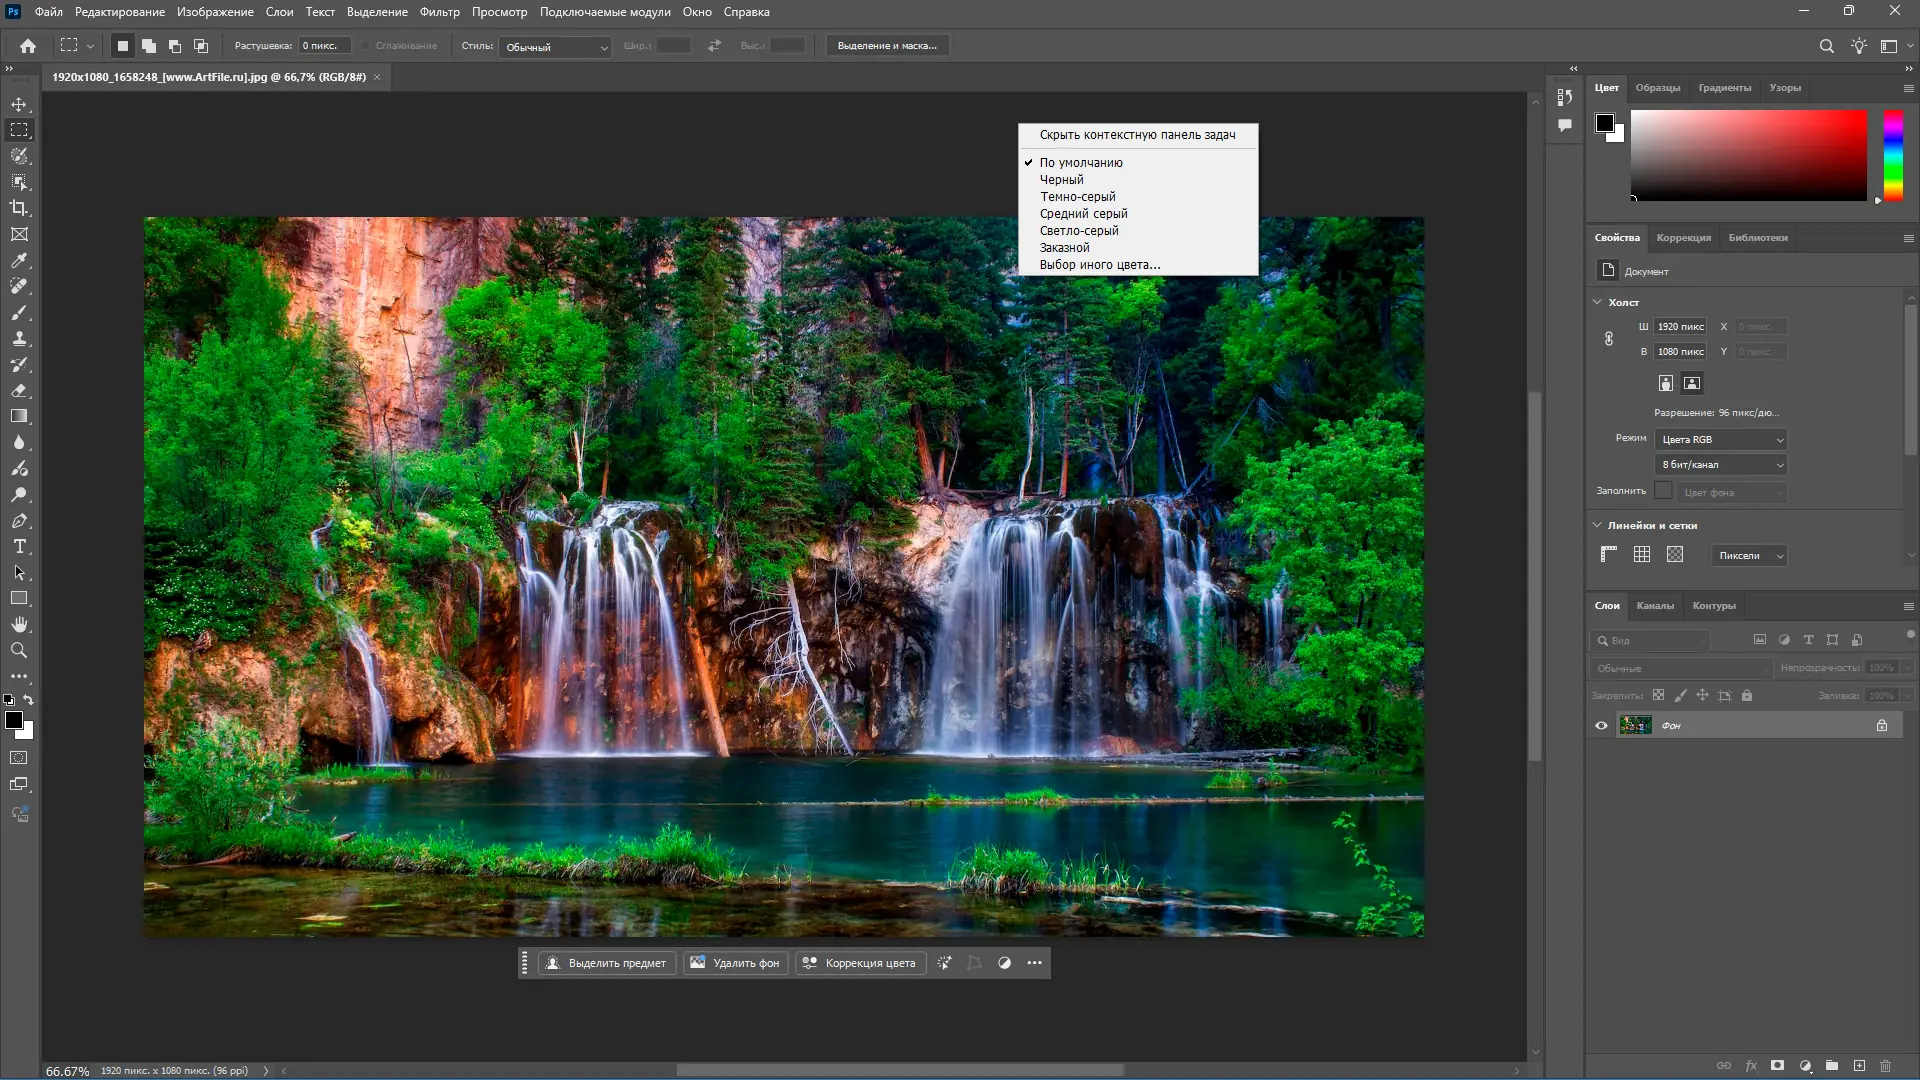Click the rainbow hue slider strip
1920x1080 pixels.
pos(1893,155)
